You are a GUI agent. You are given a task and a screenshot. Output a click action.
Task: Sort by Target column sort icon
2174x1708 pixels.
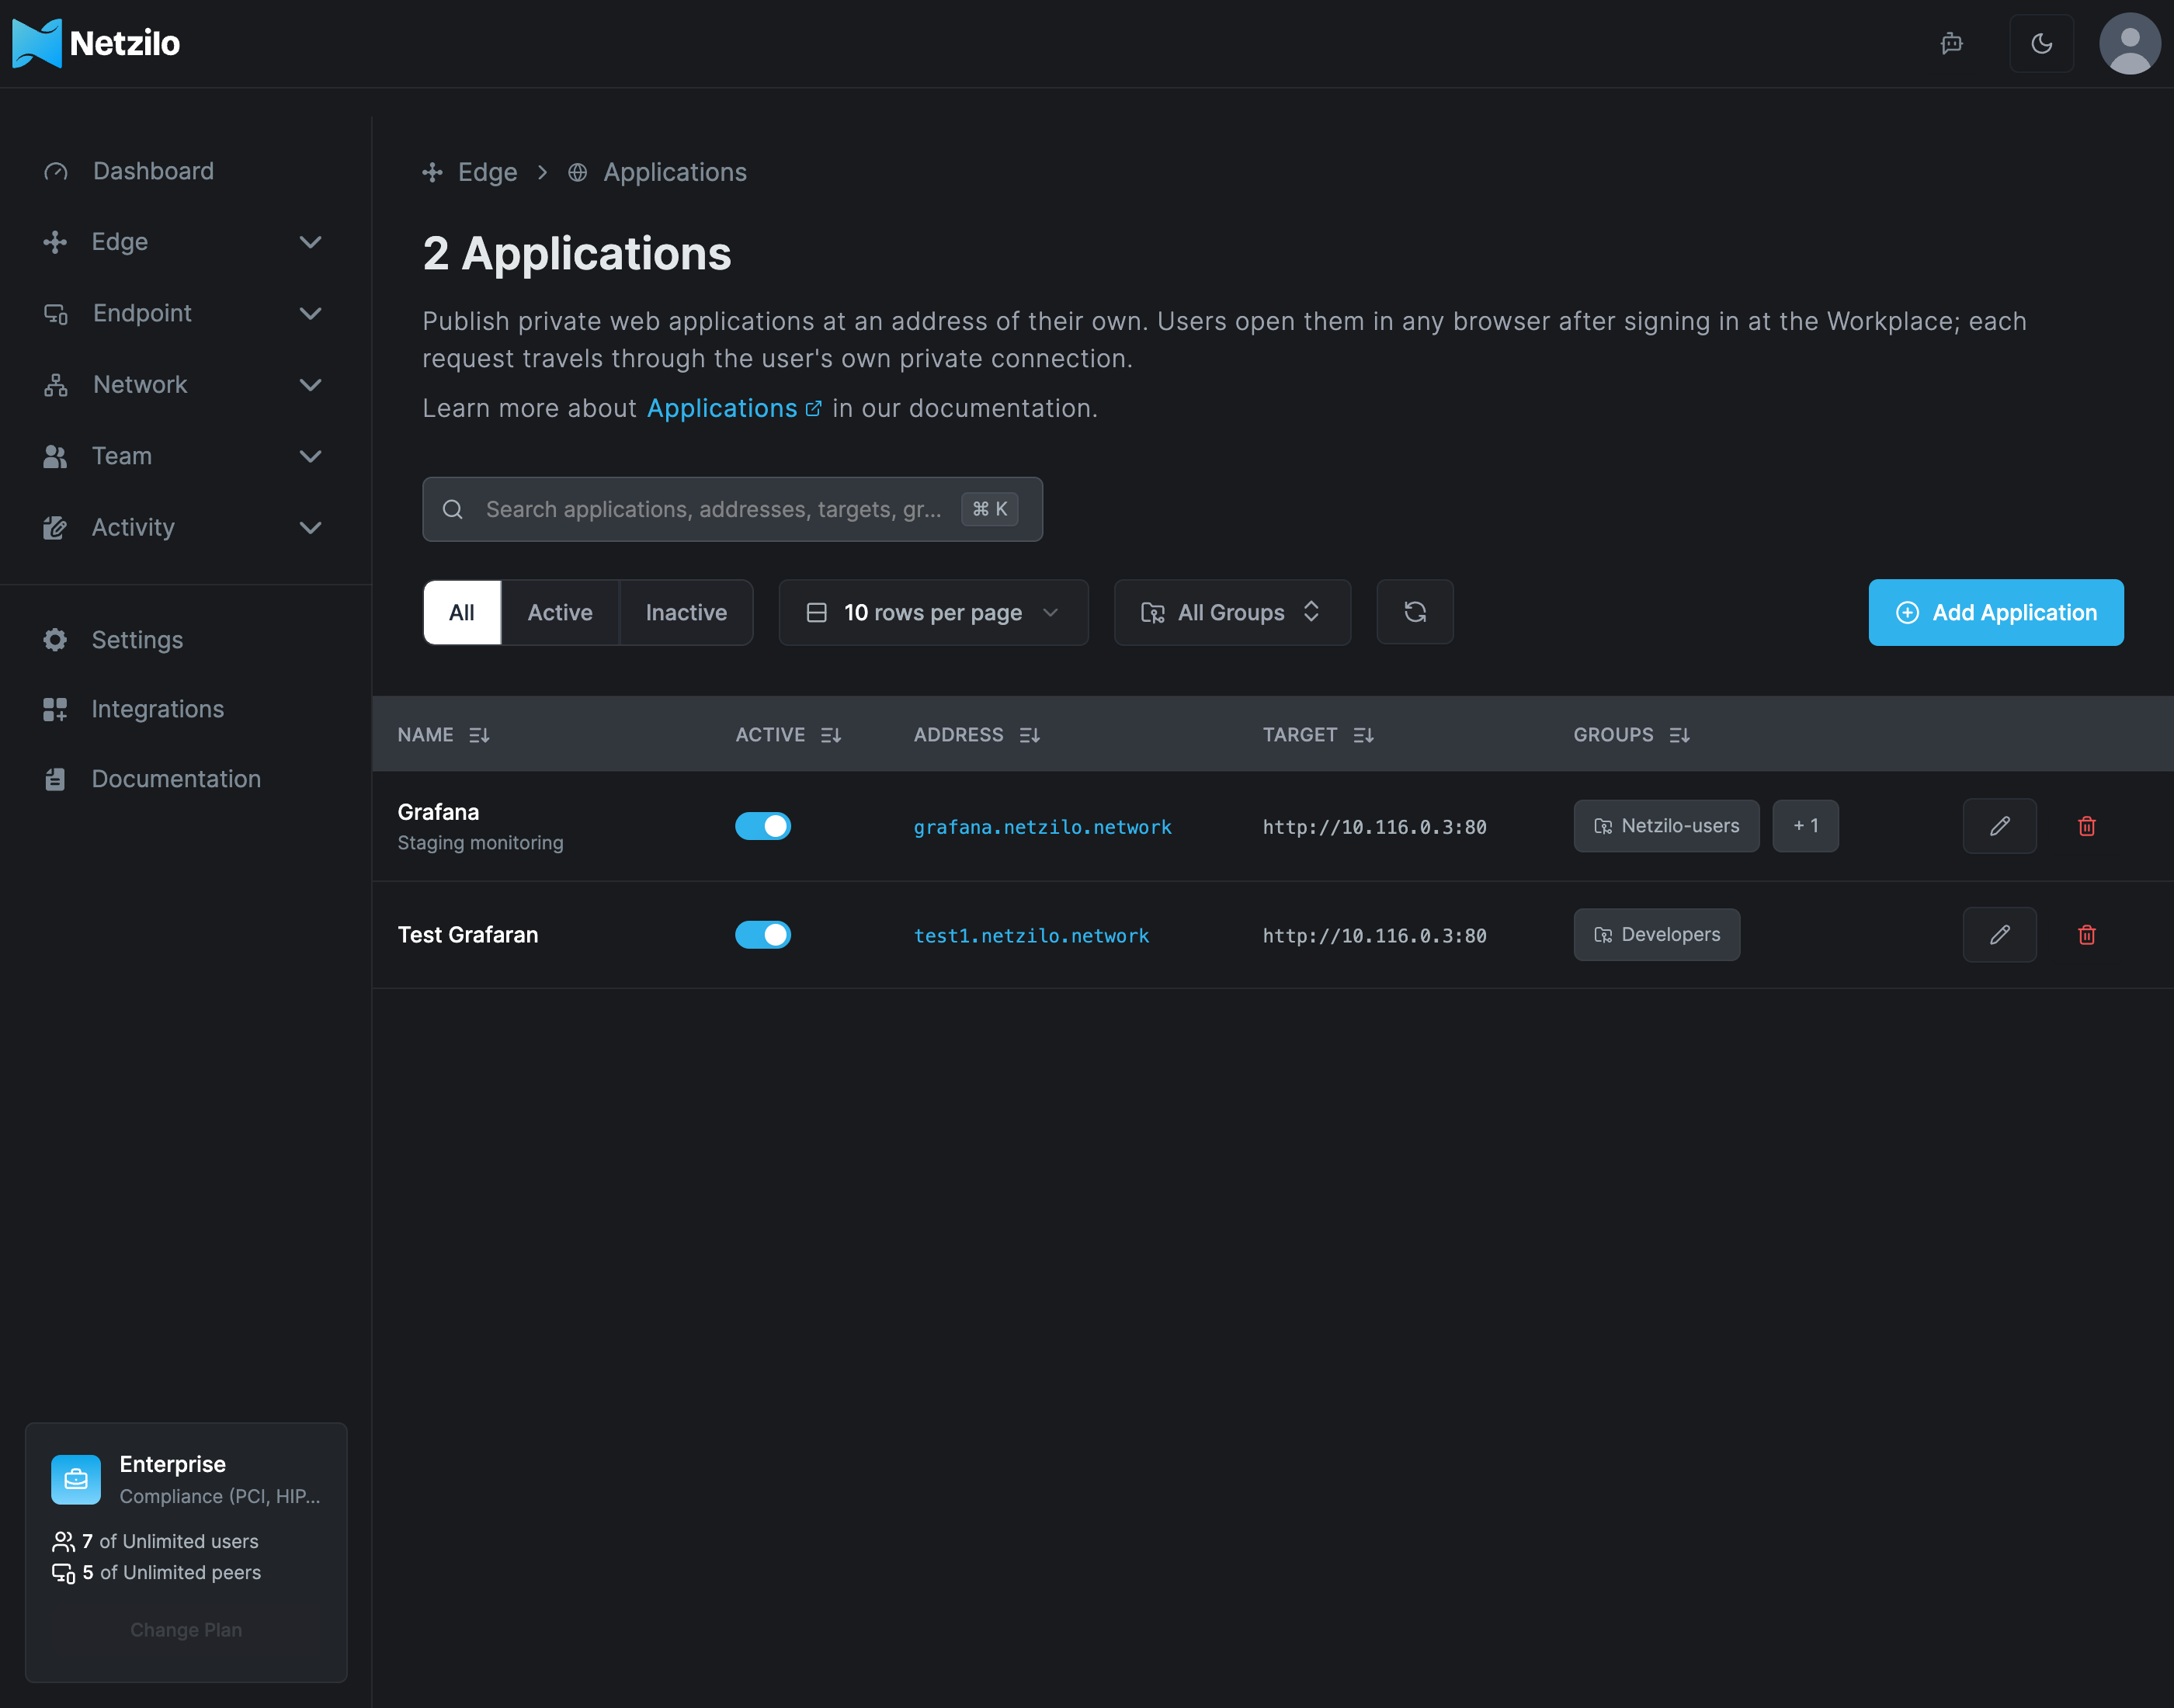click(1363, 735)
